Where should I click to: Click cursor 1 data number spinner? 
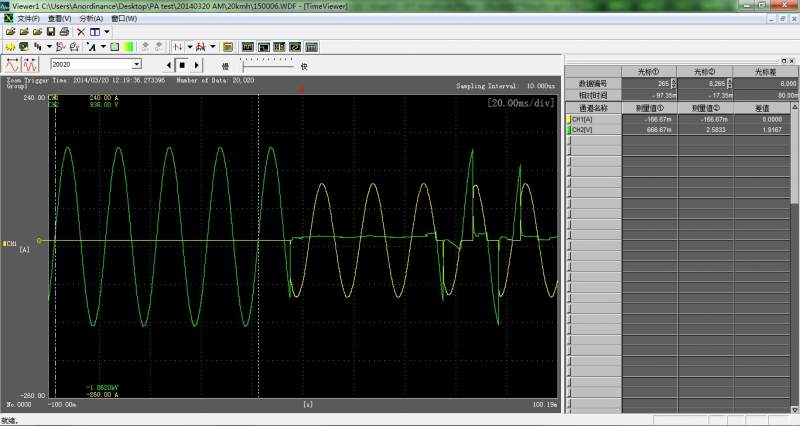(x=673, y=83)
